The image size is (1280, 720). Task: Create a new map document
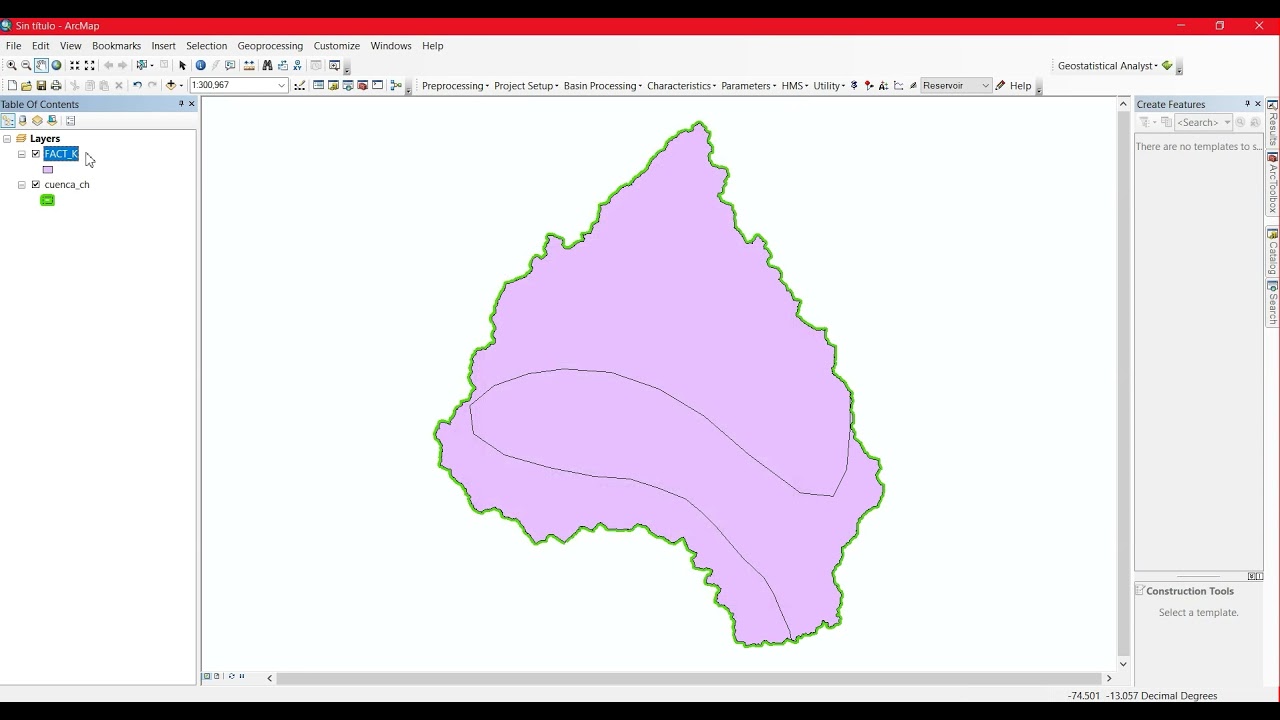pyautogui.click(x=12, y=86)
